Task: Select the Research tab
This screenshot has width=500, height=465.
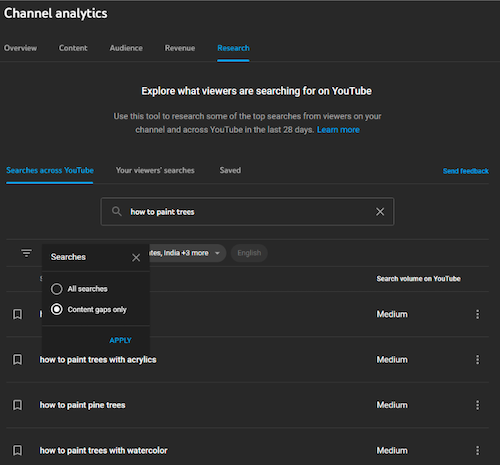Action: pos(233,48)
